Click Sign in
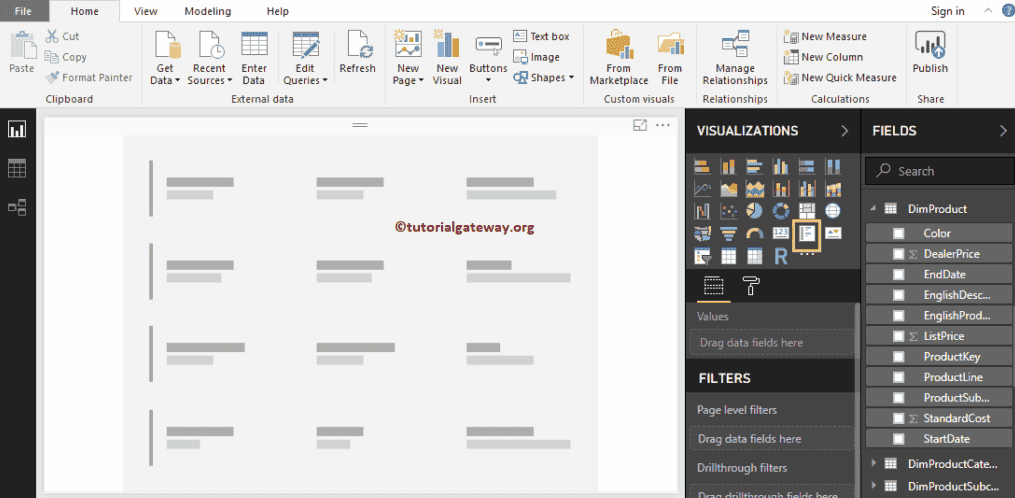This screenshot has height=498, width=1015. coord(948,11)
